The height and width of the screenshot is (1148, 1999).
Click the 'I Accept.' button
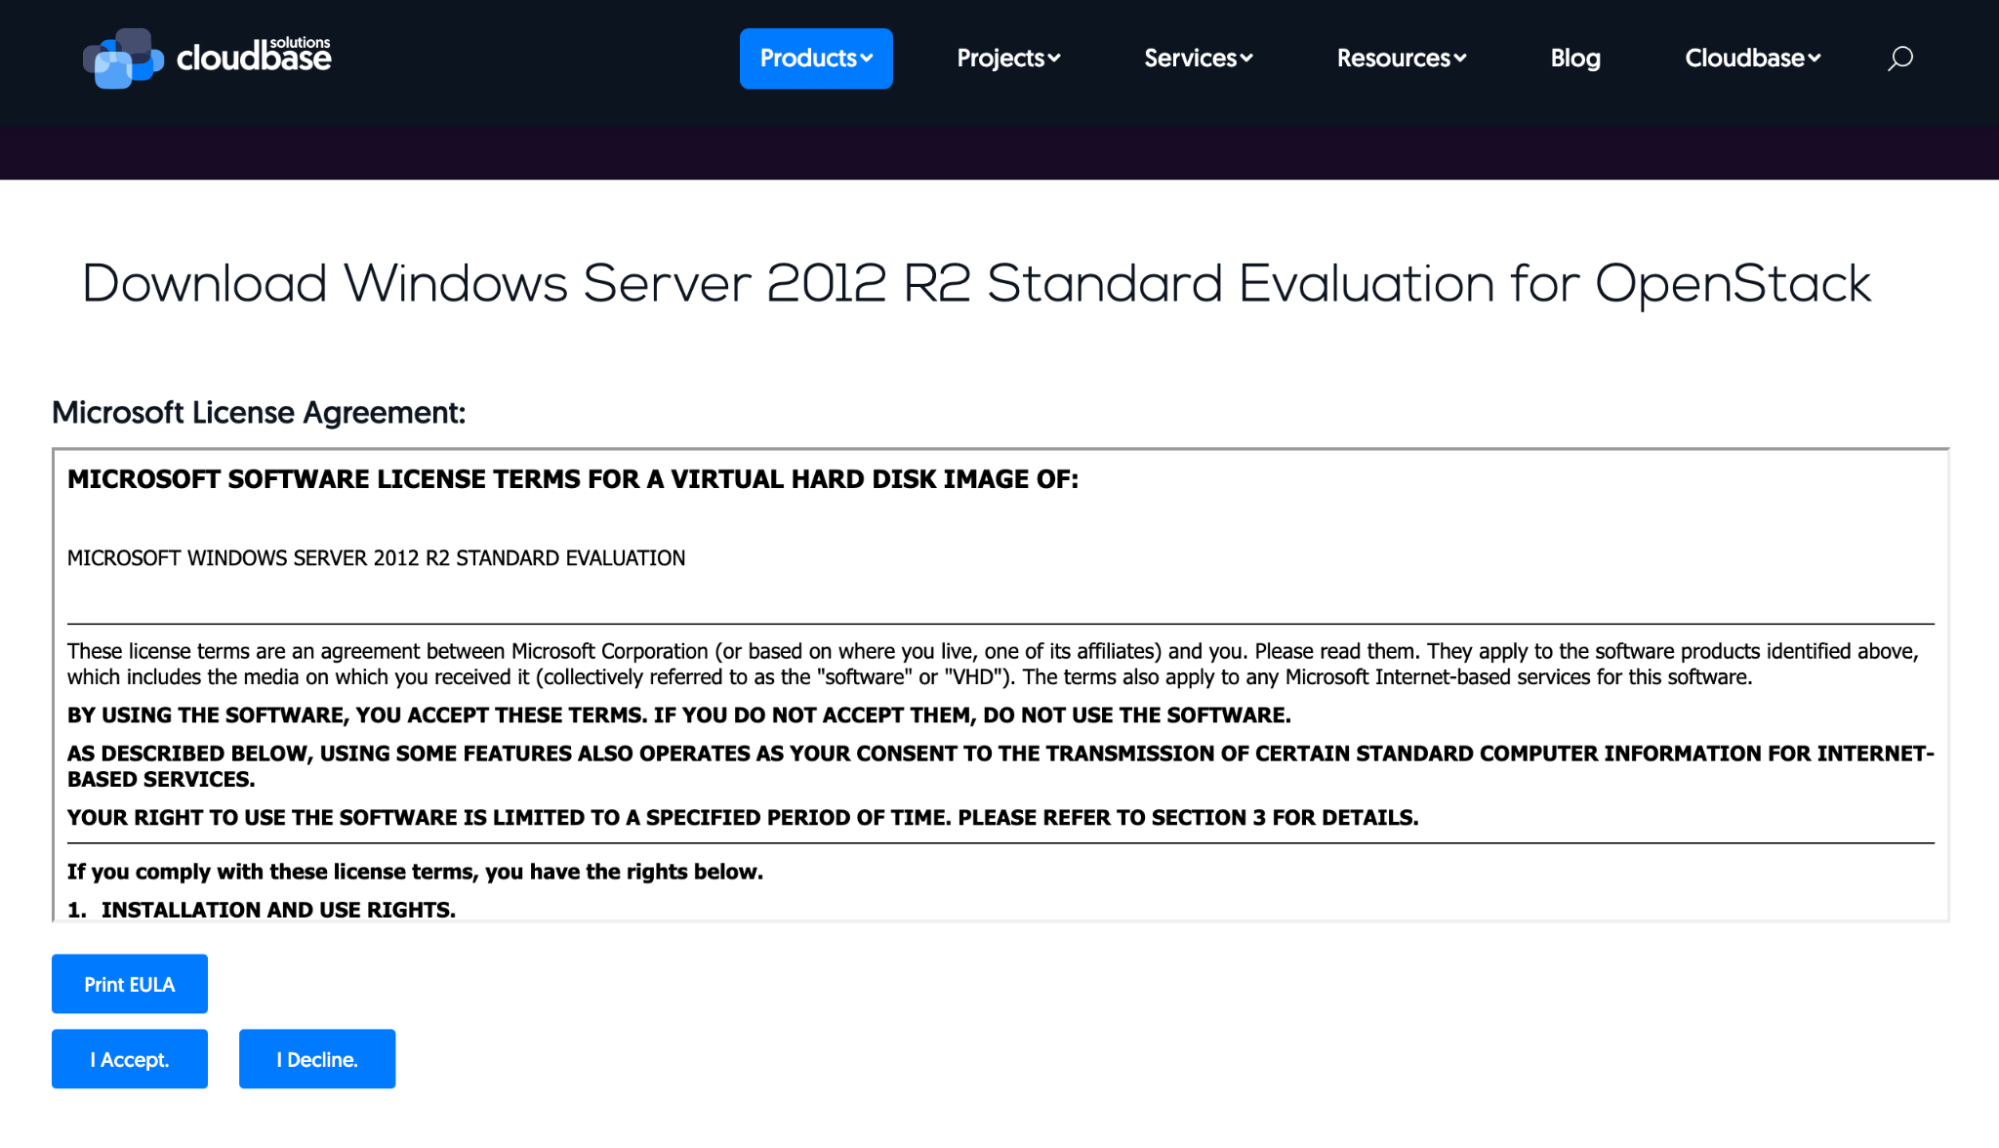tap(130, 1059)
